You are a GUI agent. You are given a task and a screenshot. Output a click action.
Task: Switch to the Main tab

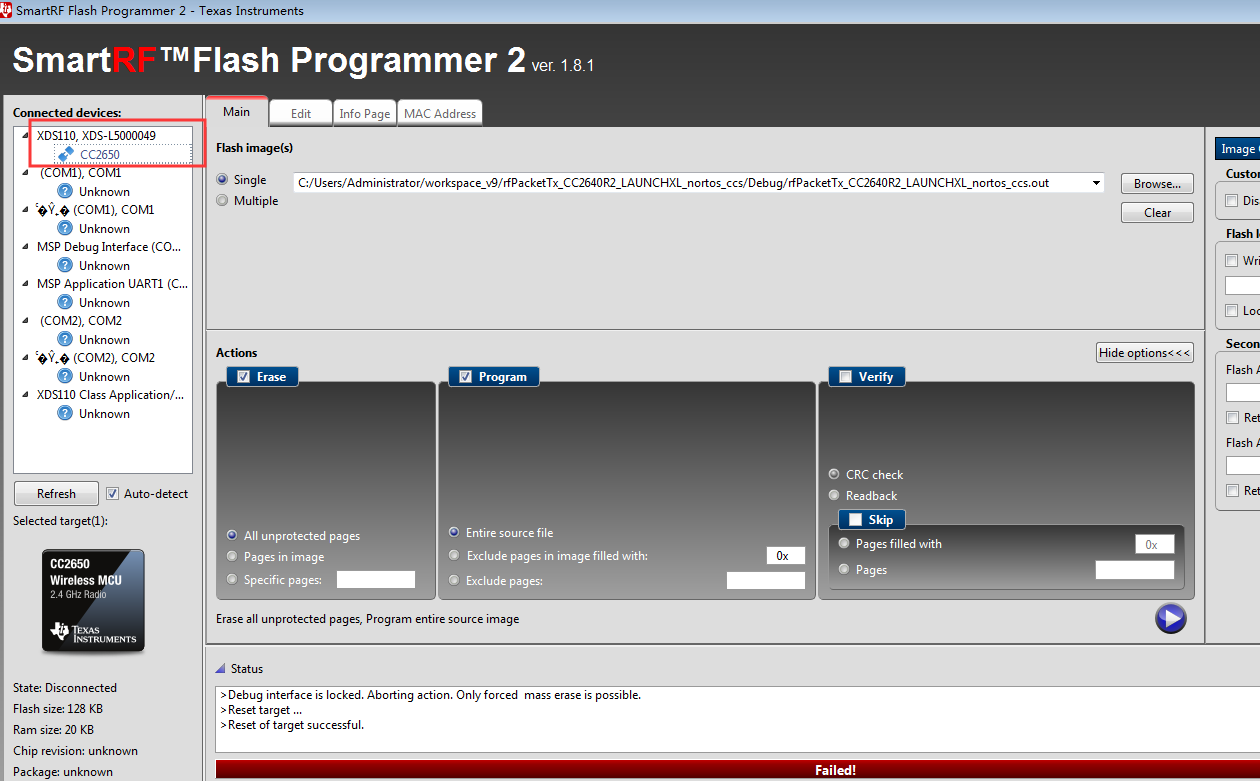(237, 112)
